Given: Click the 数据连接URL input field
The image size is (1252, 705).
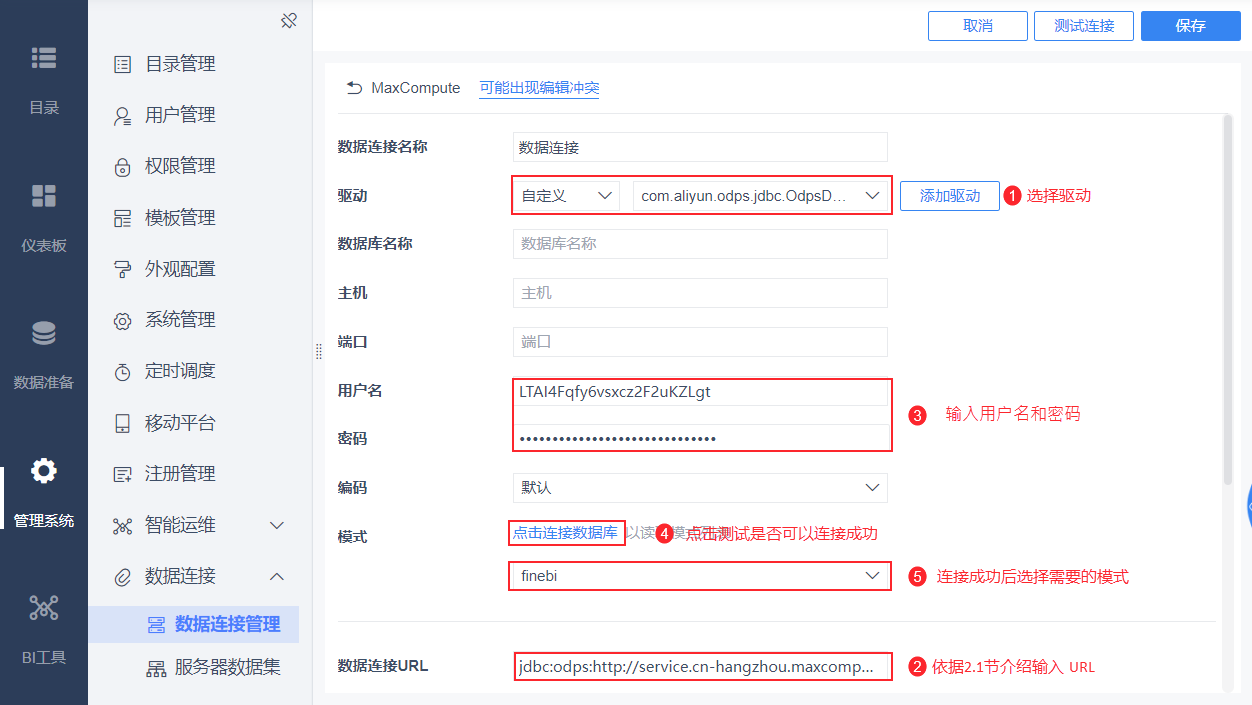Looking at the screenshot, I should pyautogui.click(x=703, y=666).
